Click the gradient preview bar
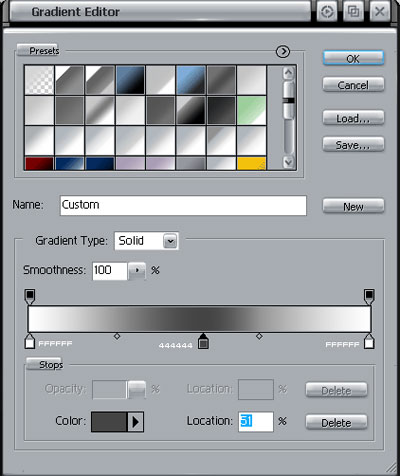 [199, 319]
